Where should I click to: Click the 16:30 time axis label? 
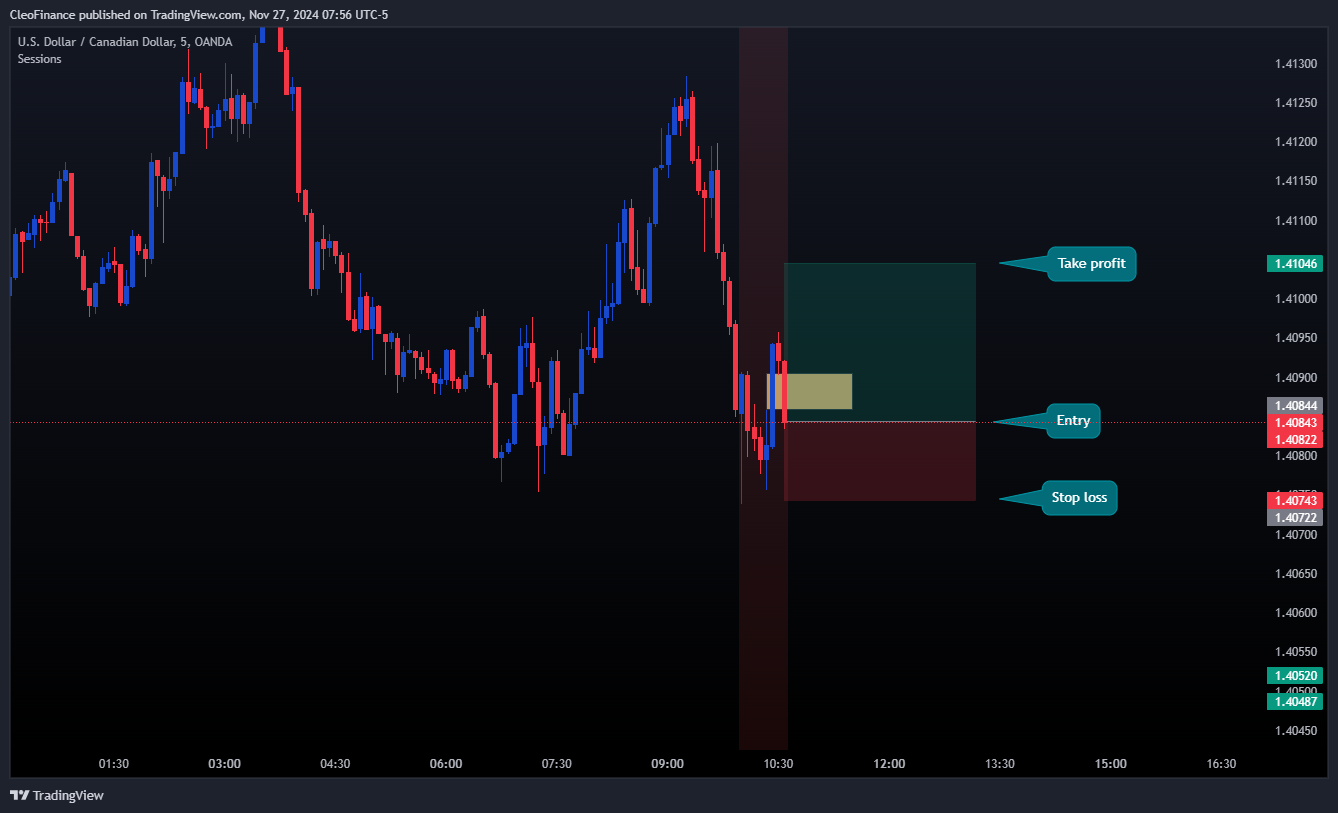1221,764
